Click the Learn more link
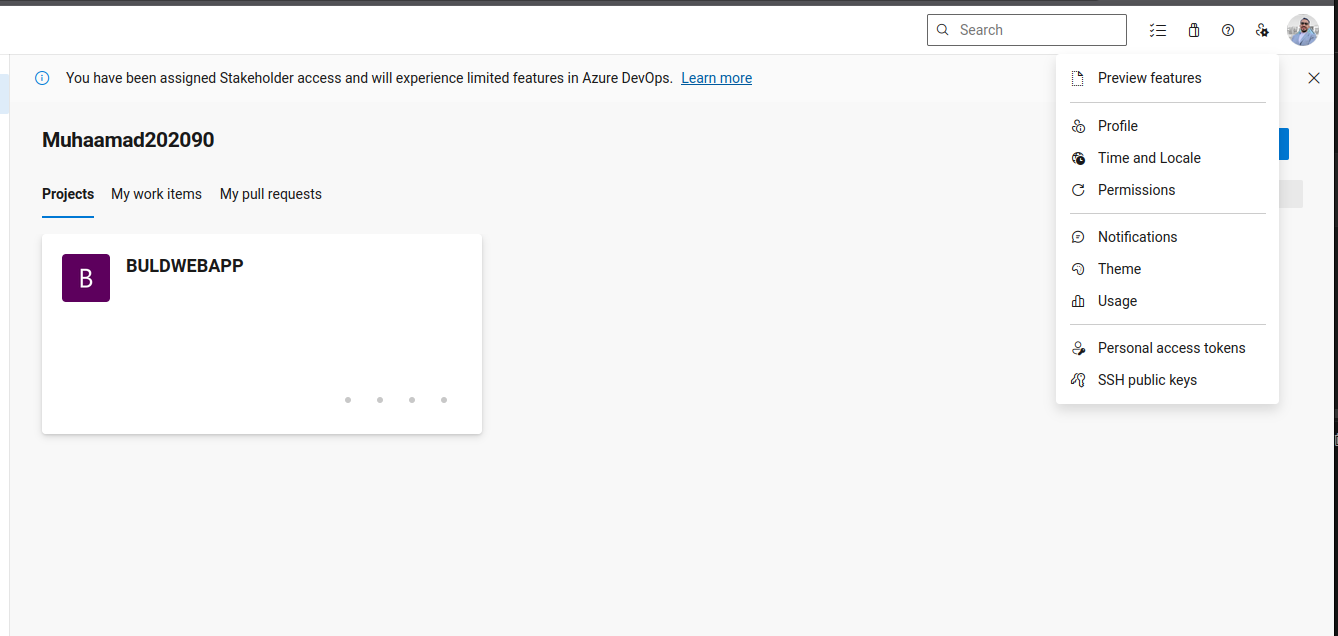The height and width of the screenshot is (636, 1338). [716, 78]
